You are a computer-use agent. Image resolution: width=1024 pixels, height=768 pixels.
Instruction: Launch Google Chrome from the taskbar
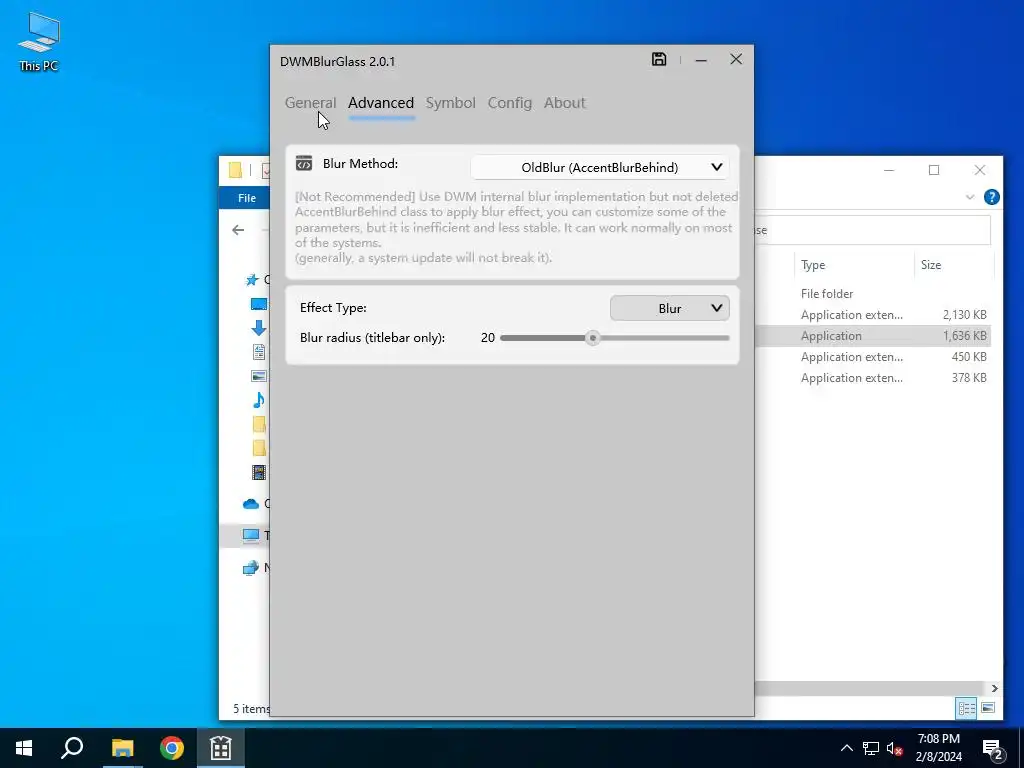[172, 748]
